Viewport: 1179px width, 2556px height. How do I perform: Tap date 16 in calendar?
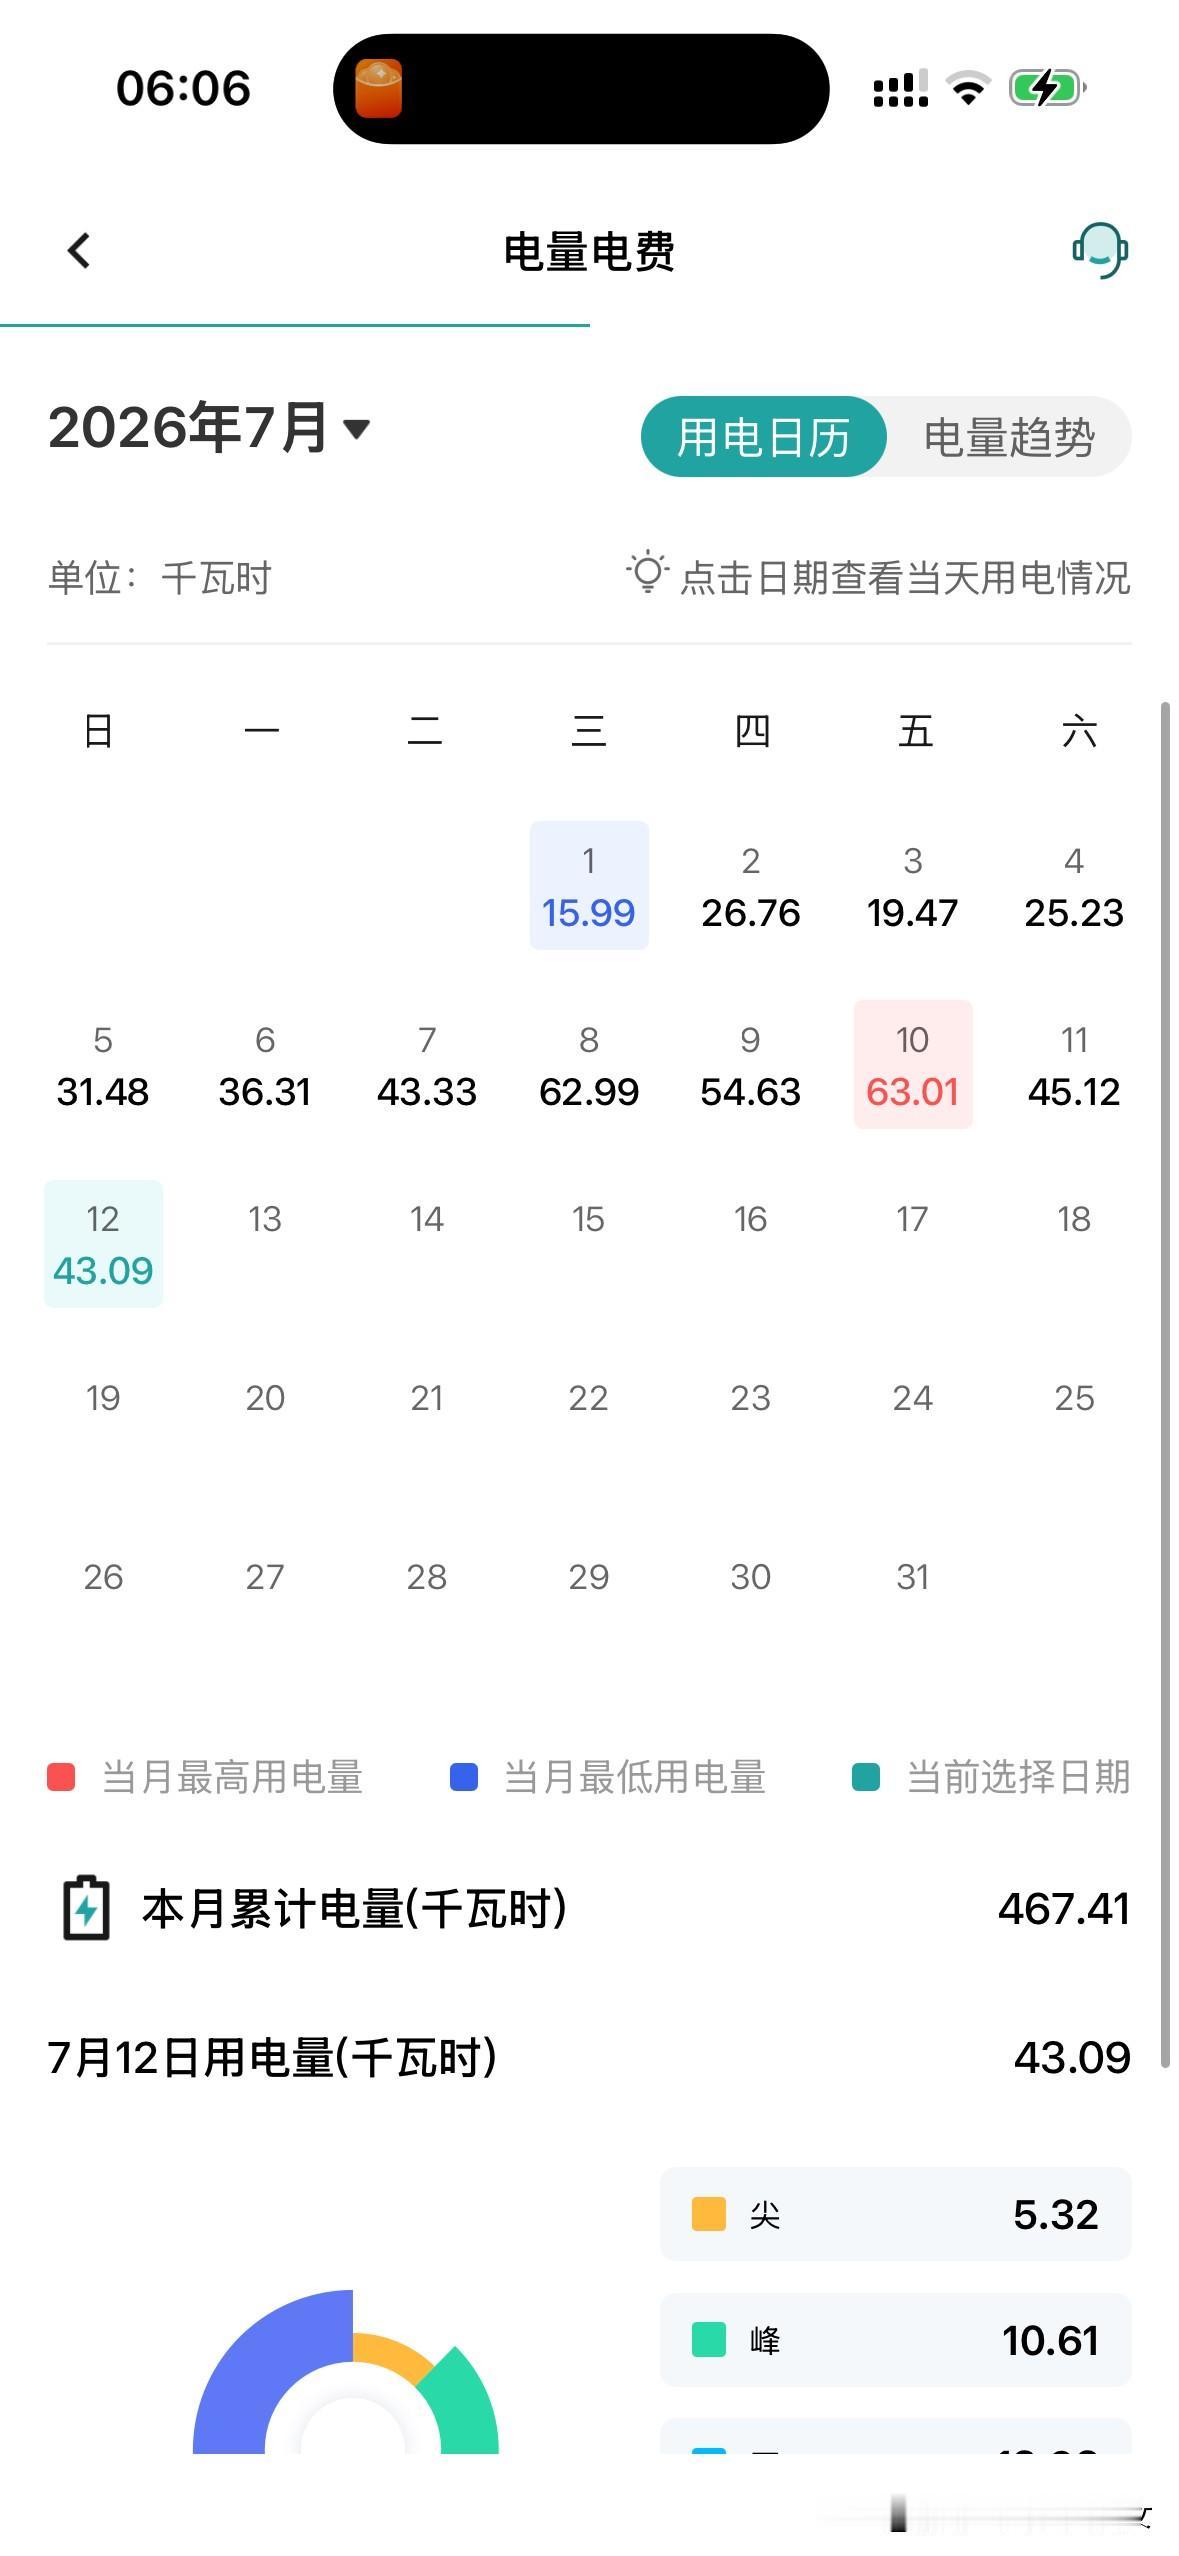click(751, 1219)
